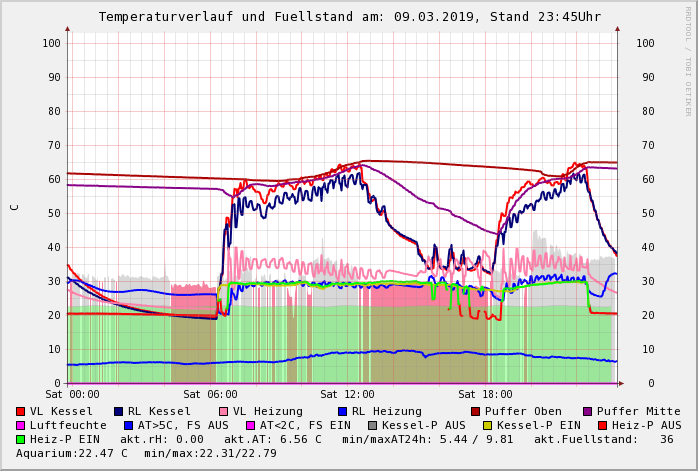Screen dimensions: 698x471
Task: Select the Sat 18:00 time axis label
Action: [x=485, y=394]
